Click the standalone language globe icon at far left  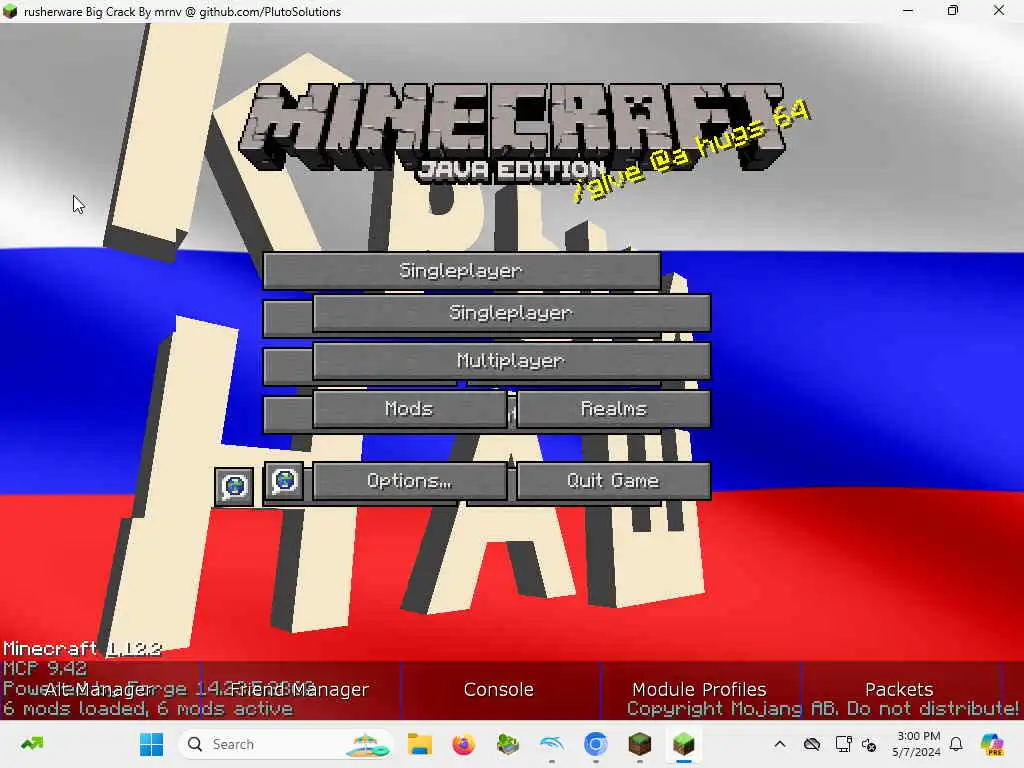[234, 486]
